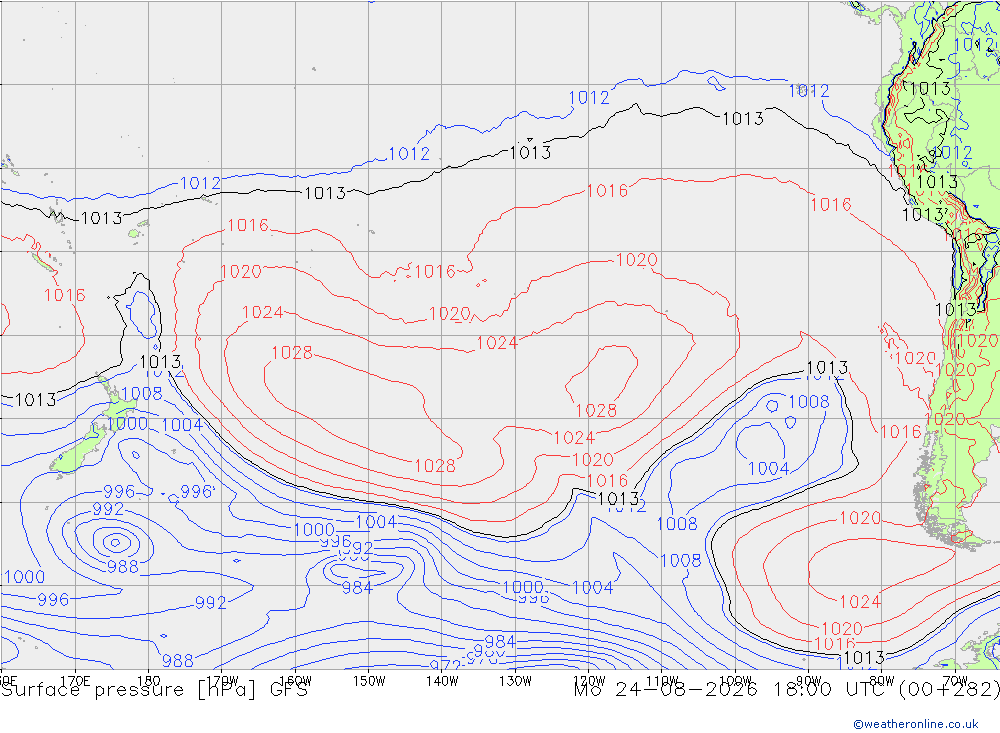
Task: Click the 140W longitude axis label
Action: coord(442,681)
